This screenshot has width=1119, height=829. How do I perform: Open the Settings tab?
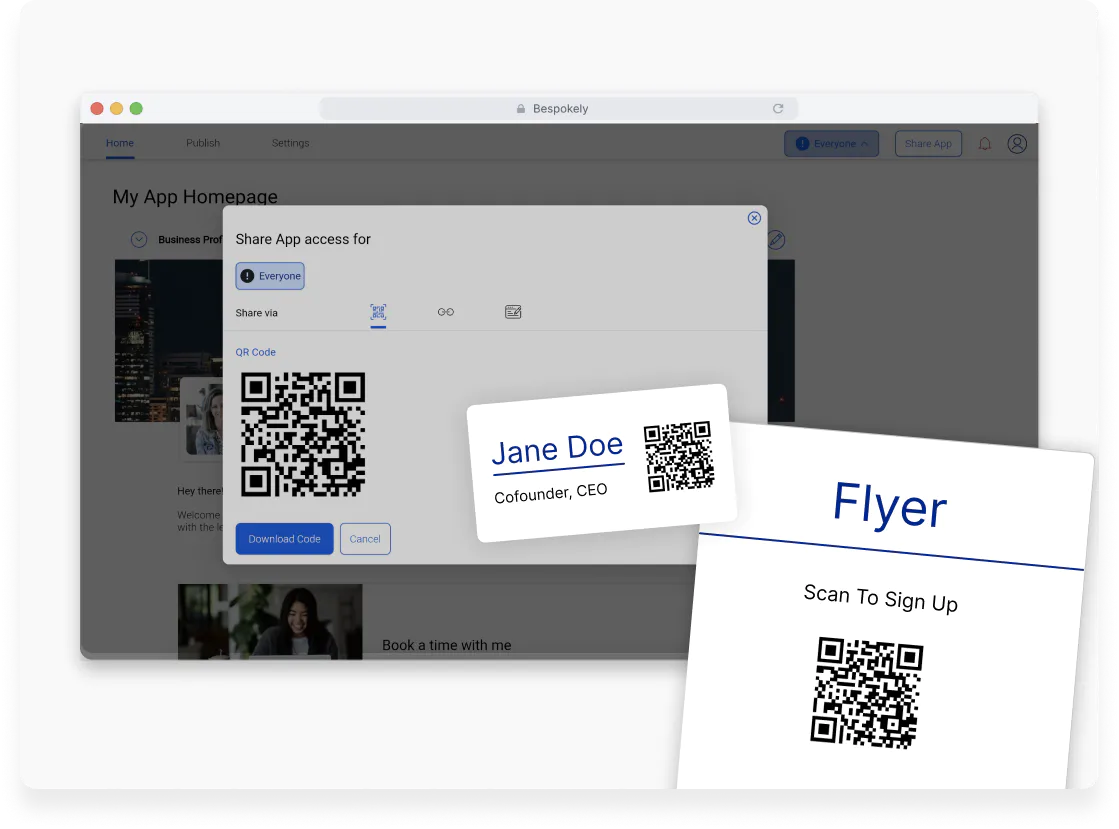click(290, 143)
